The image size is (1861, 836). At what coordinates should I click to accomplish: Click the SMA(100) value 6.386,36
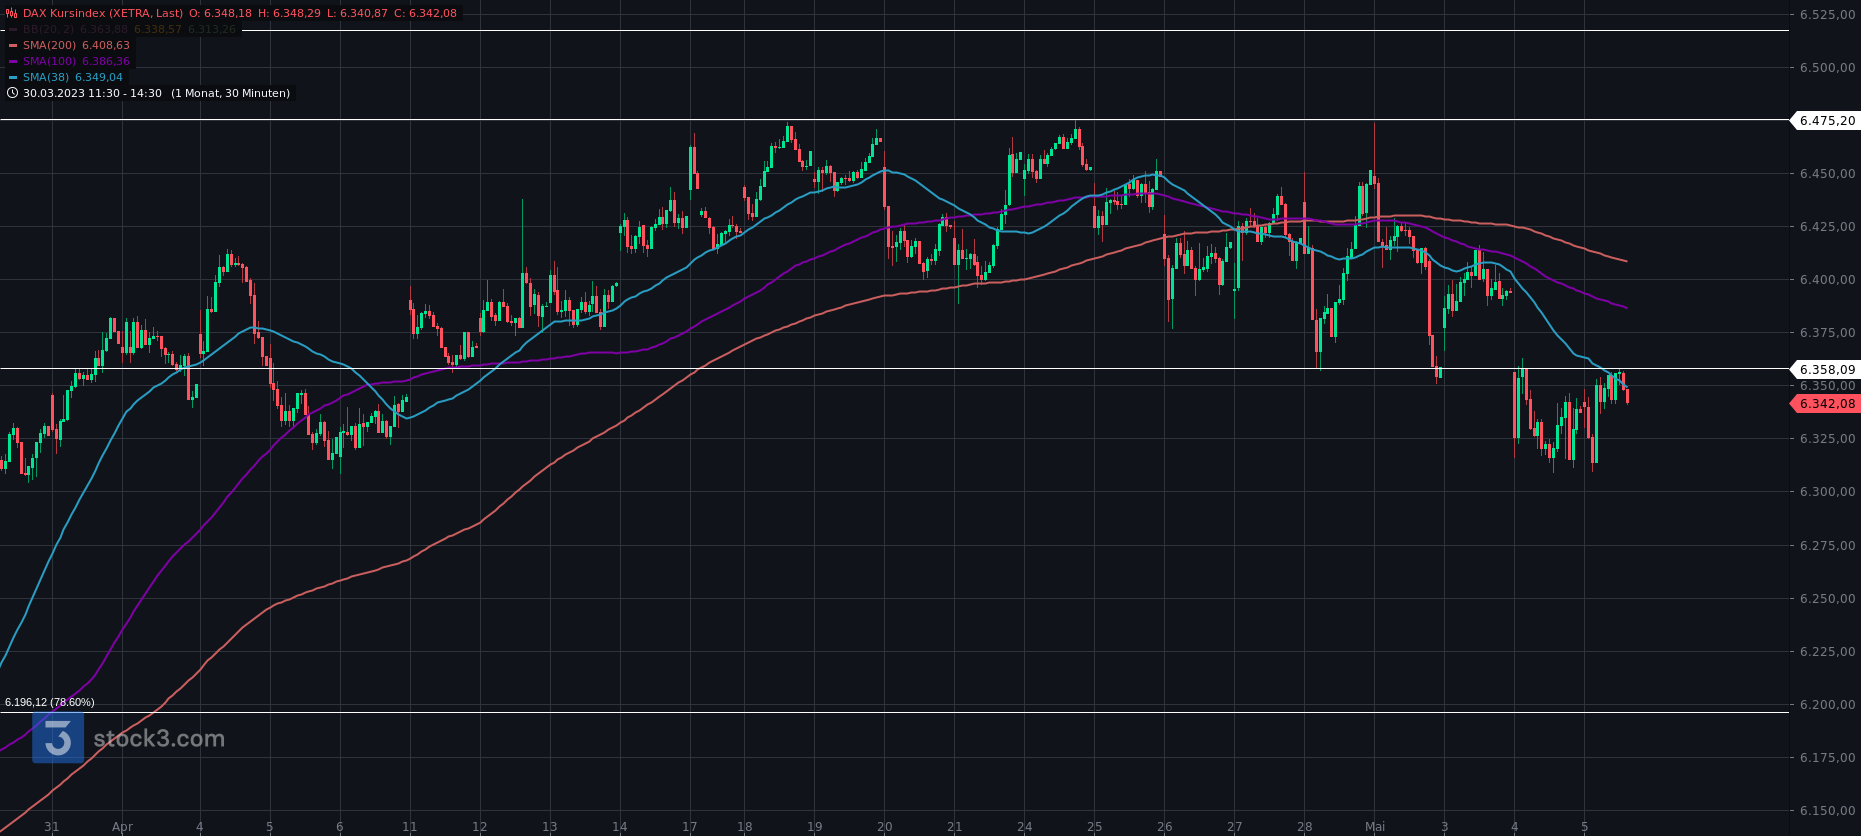(105, 61)
